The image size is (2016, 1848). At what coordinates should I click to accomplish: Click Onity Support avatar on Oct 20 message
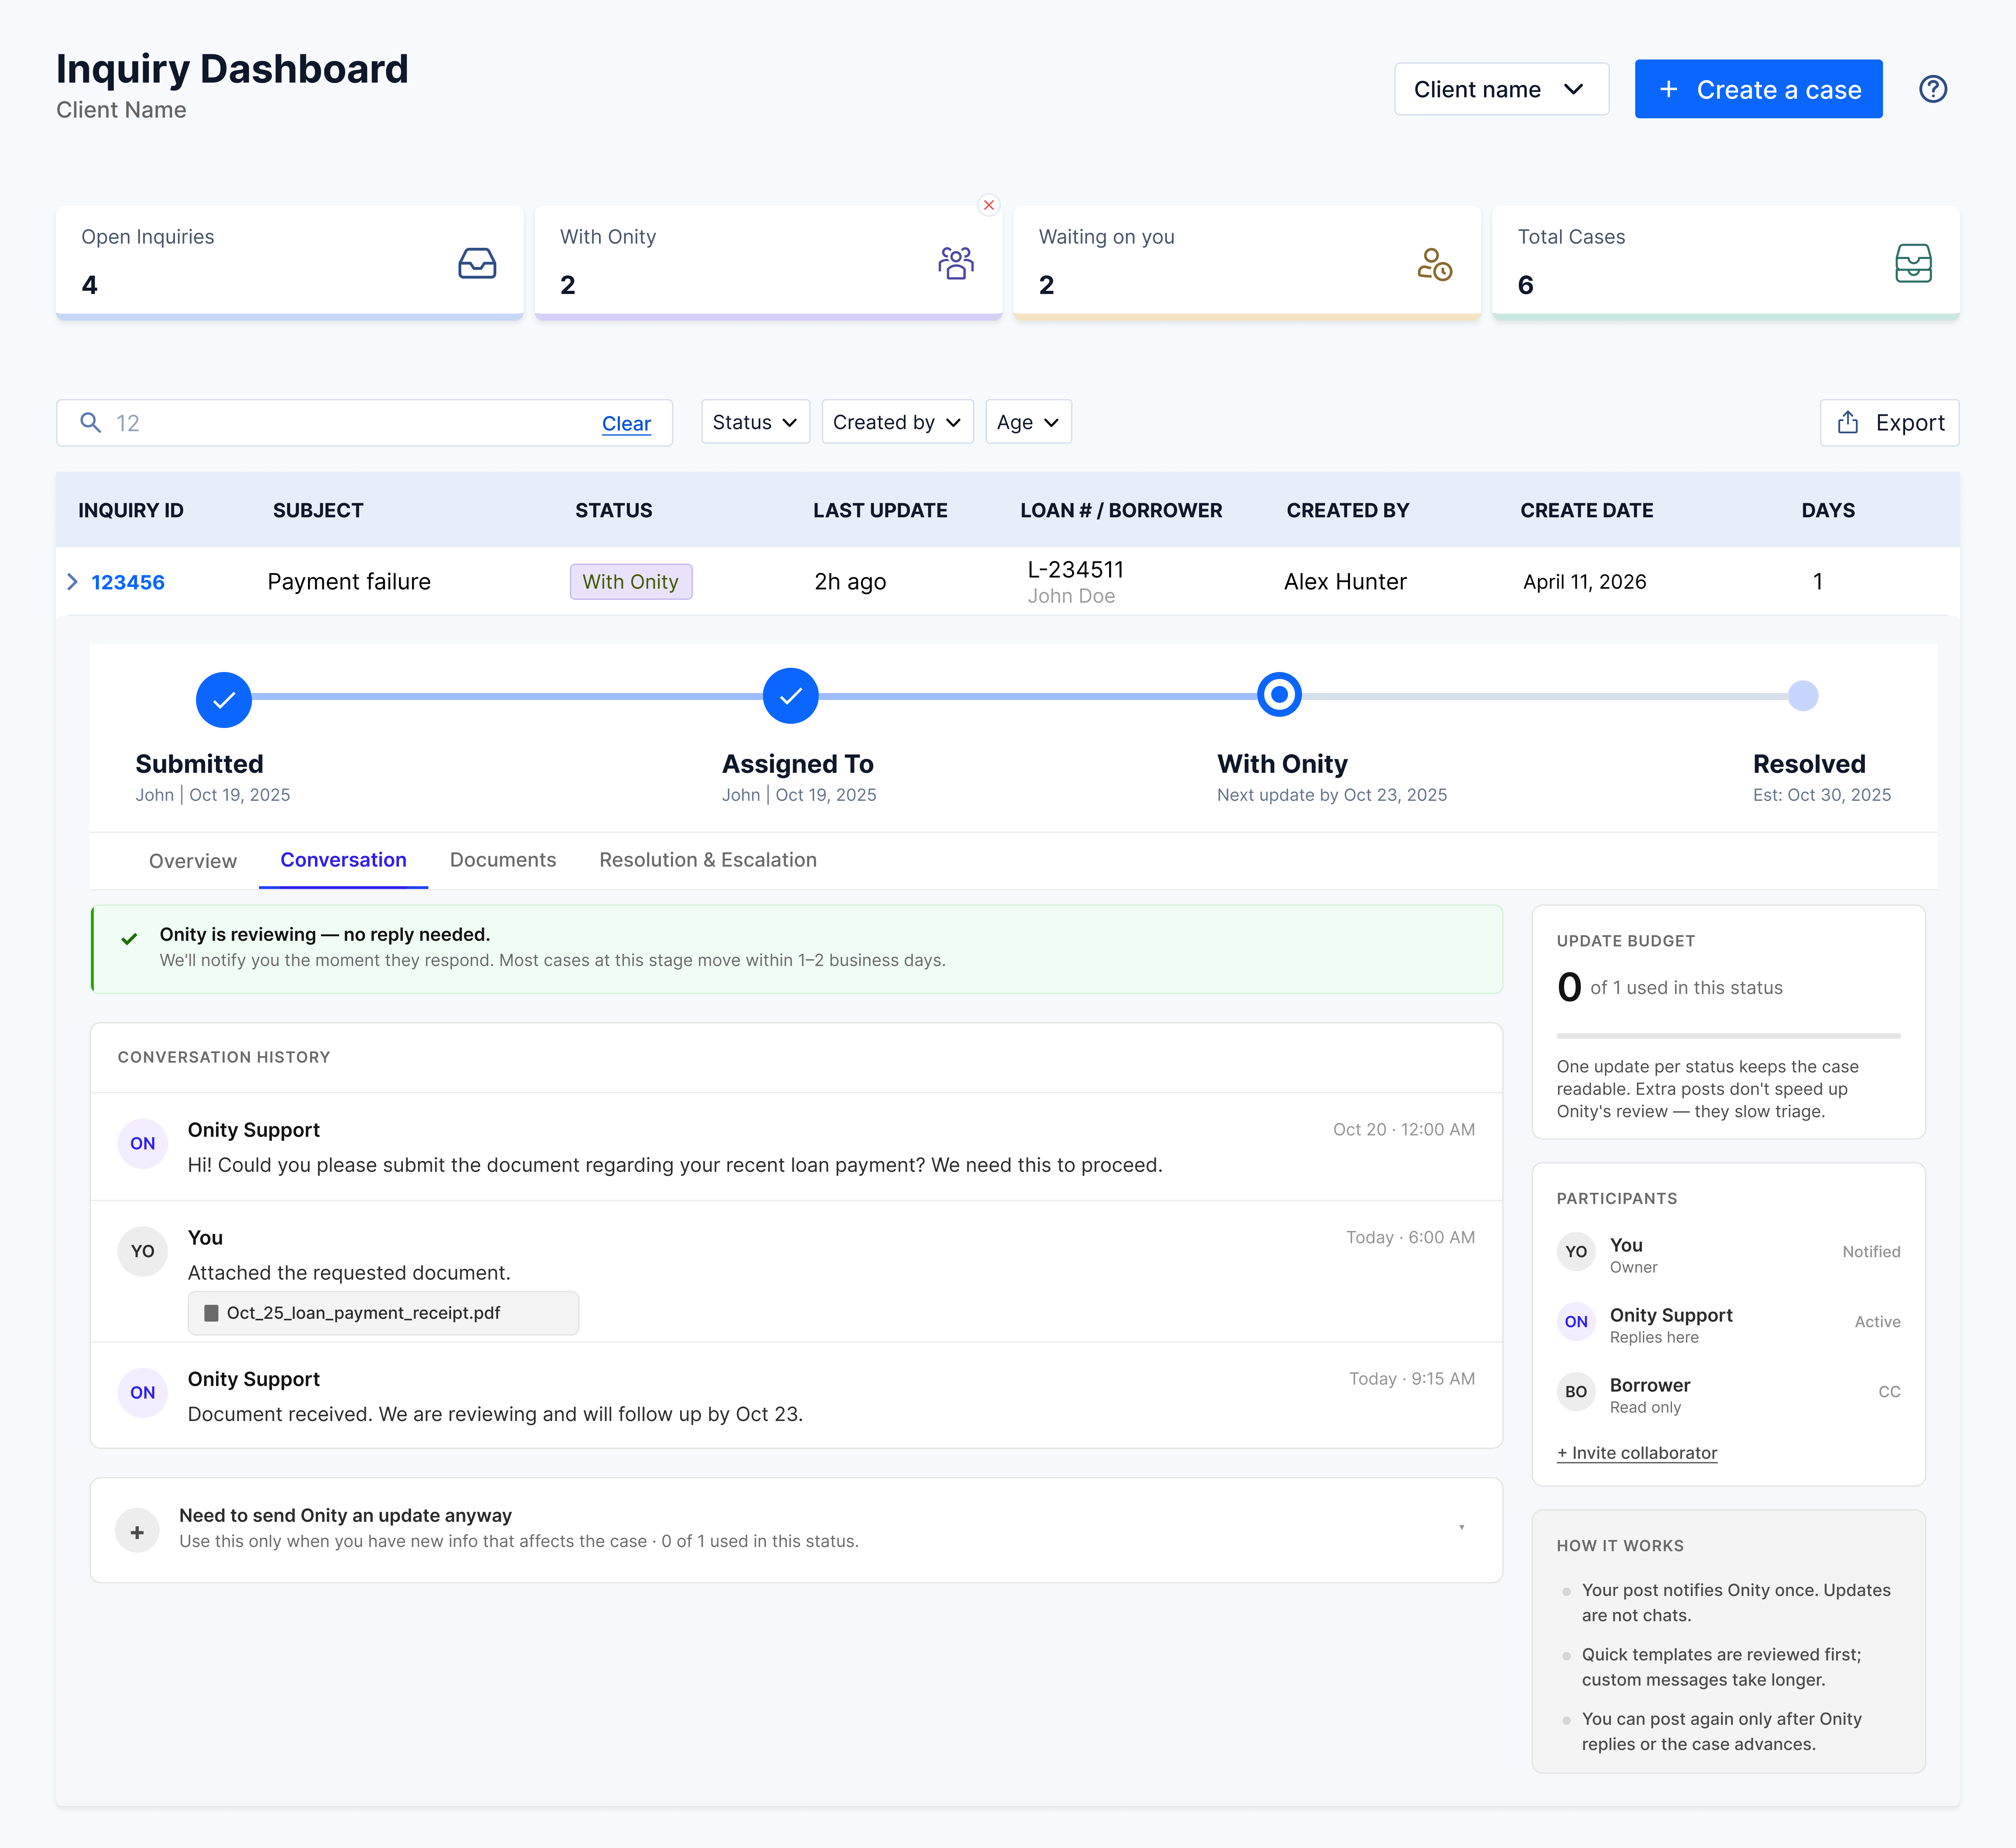(x=143, y=1143)
